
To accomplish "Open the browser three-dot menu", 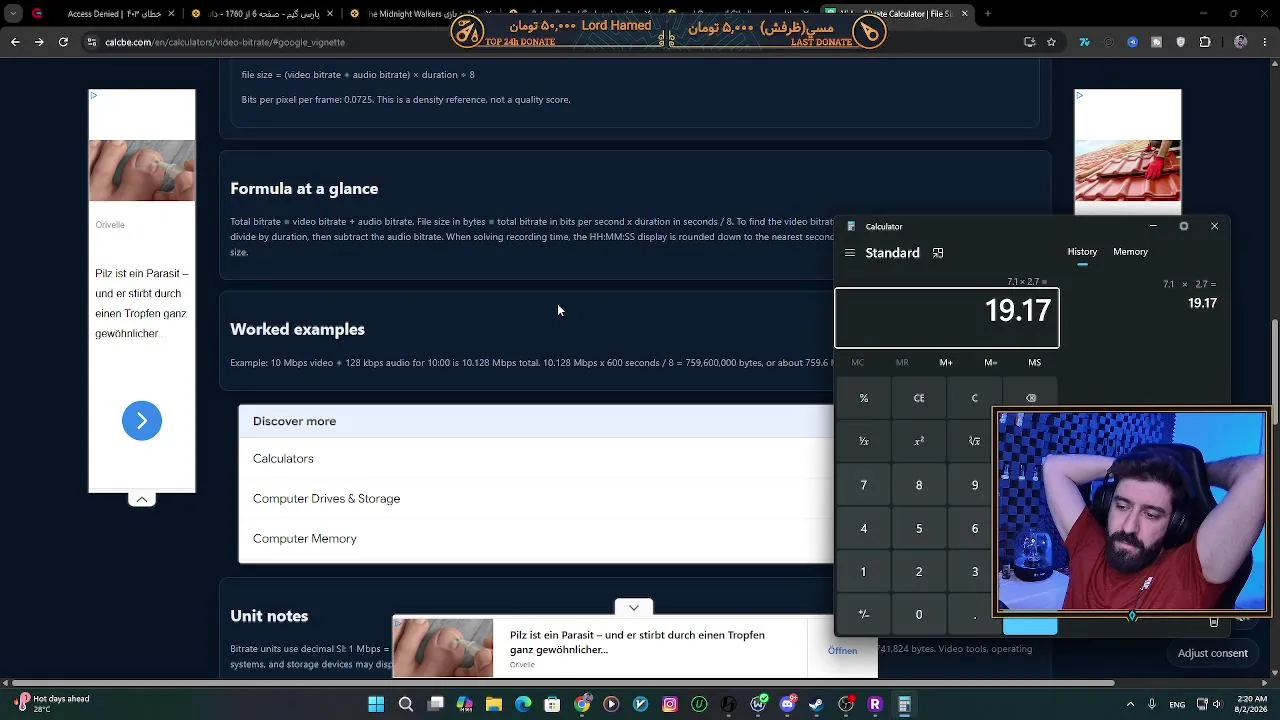I will 1267,42.
